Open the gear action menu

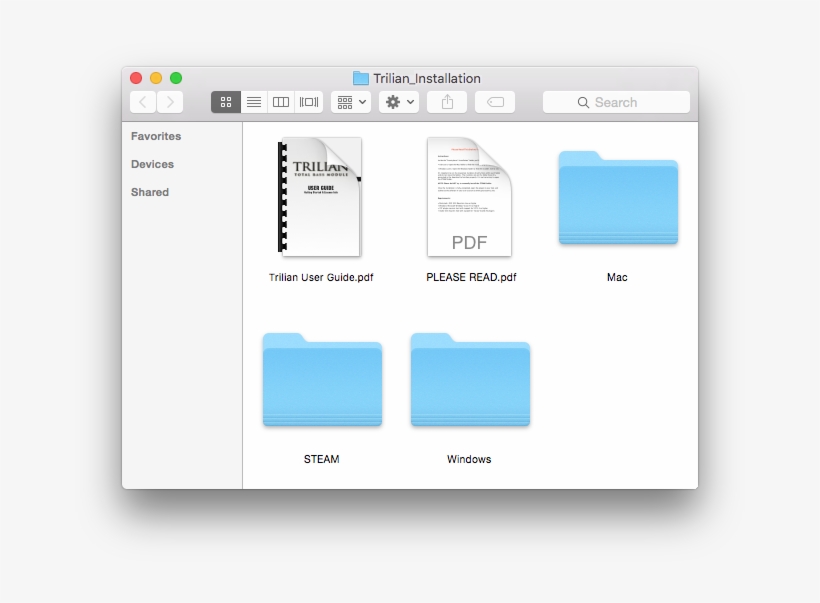399,102
